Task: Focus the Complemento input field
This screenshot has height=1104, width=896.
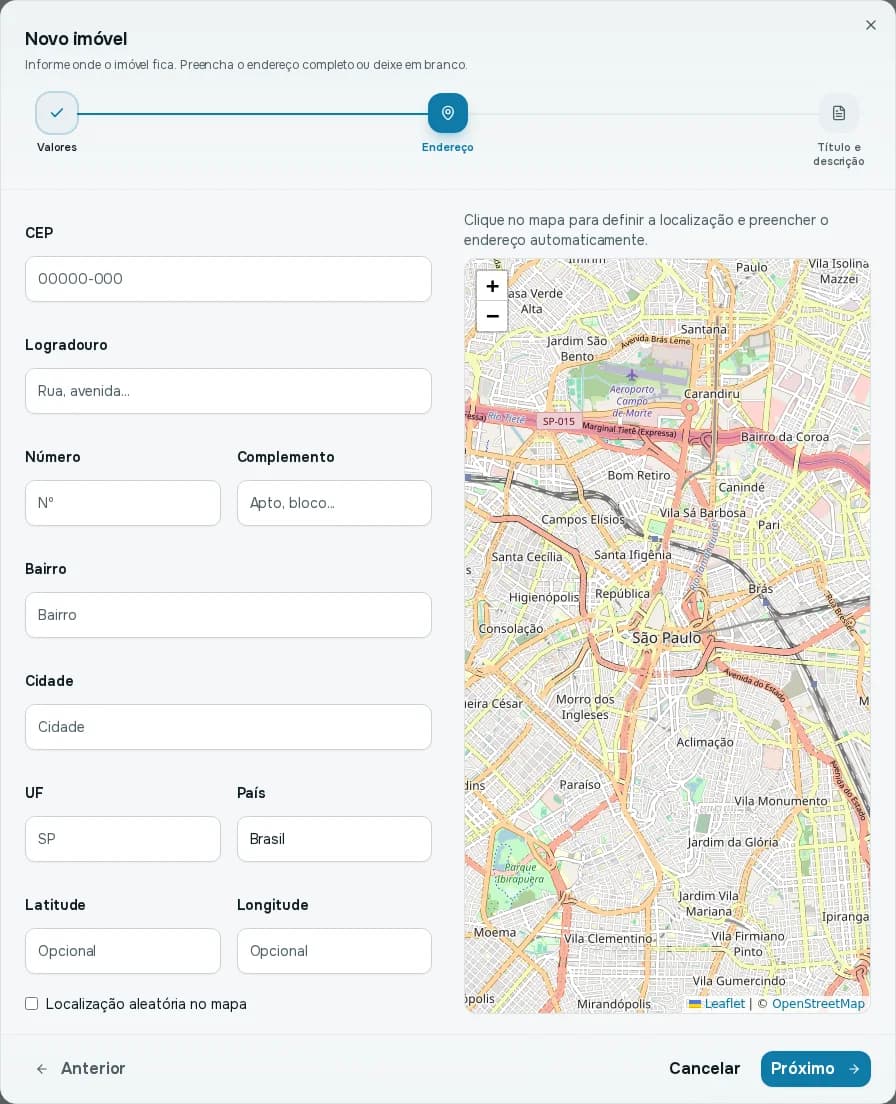Action: pos(334,503)
